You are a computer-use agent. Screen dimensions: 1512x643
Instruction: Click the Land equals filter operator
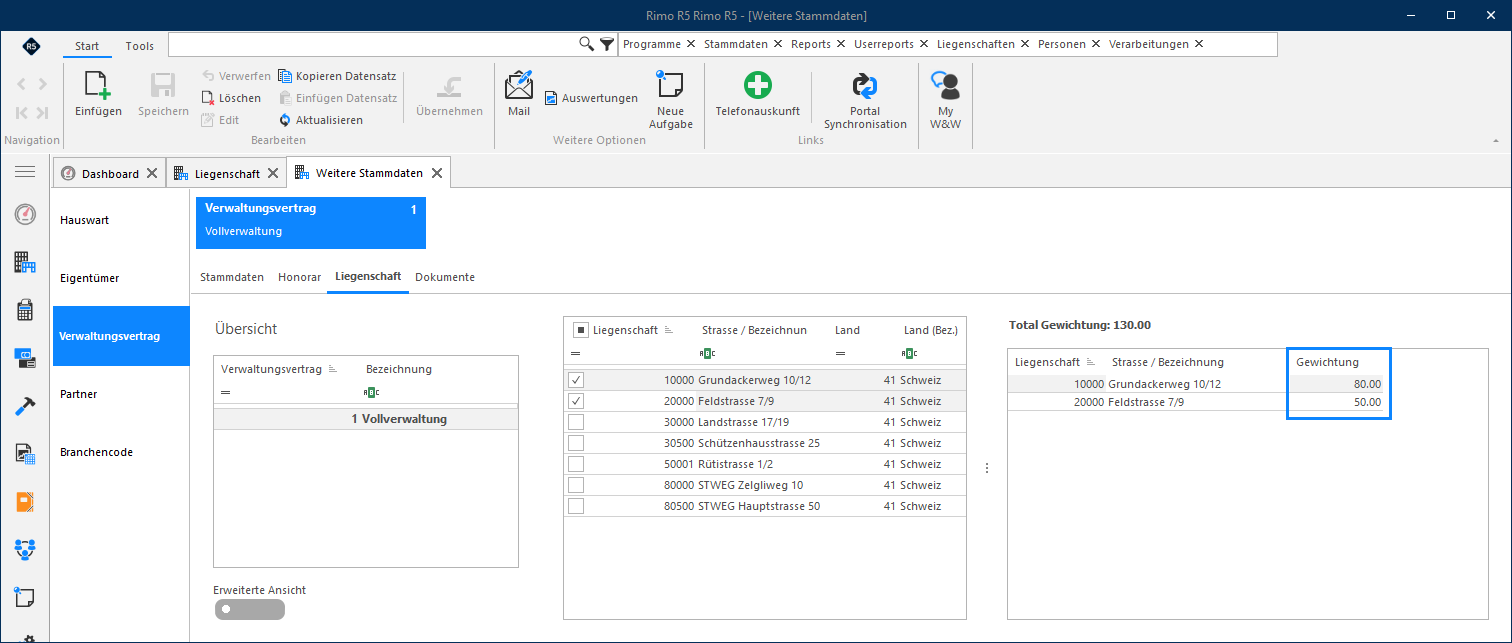click(841, 353)
